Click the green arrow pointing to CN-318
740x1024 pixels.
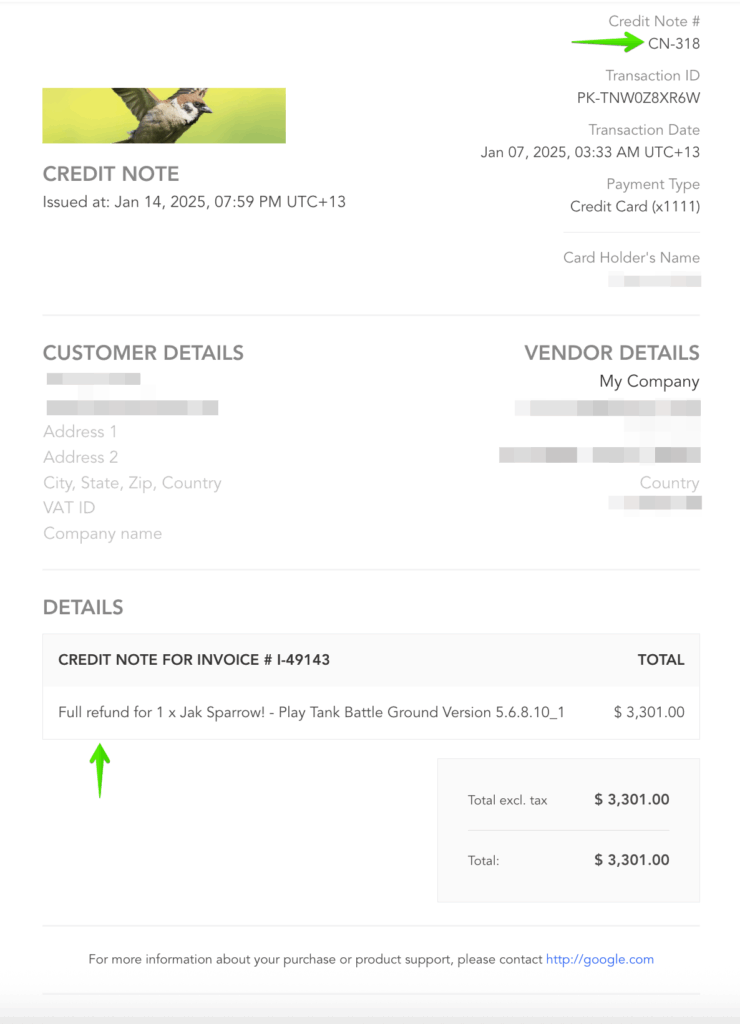tap(606, 42)
